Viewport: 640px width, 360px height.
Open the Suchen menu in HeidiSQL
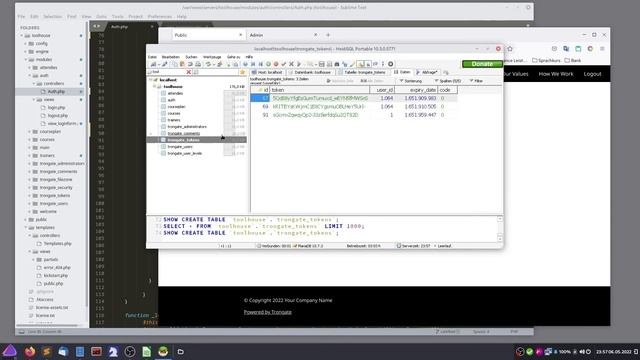tap(191, 57)
